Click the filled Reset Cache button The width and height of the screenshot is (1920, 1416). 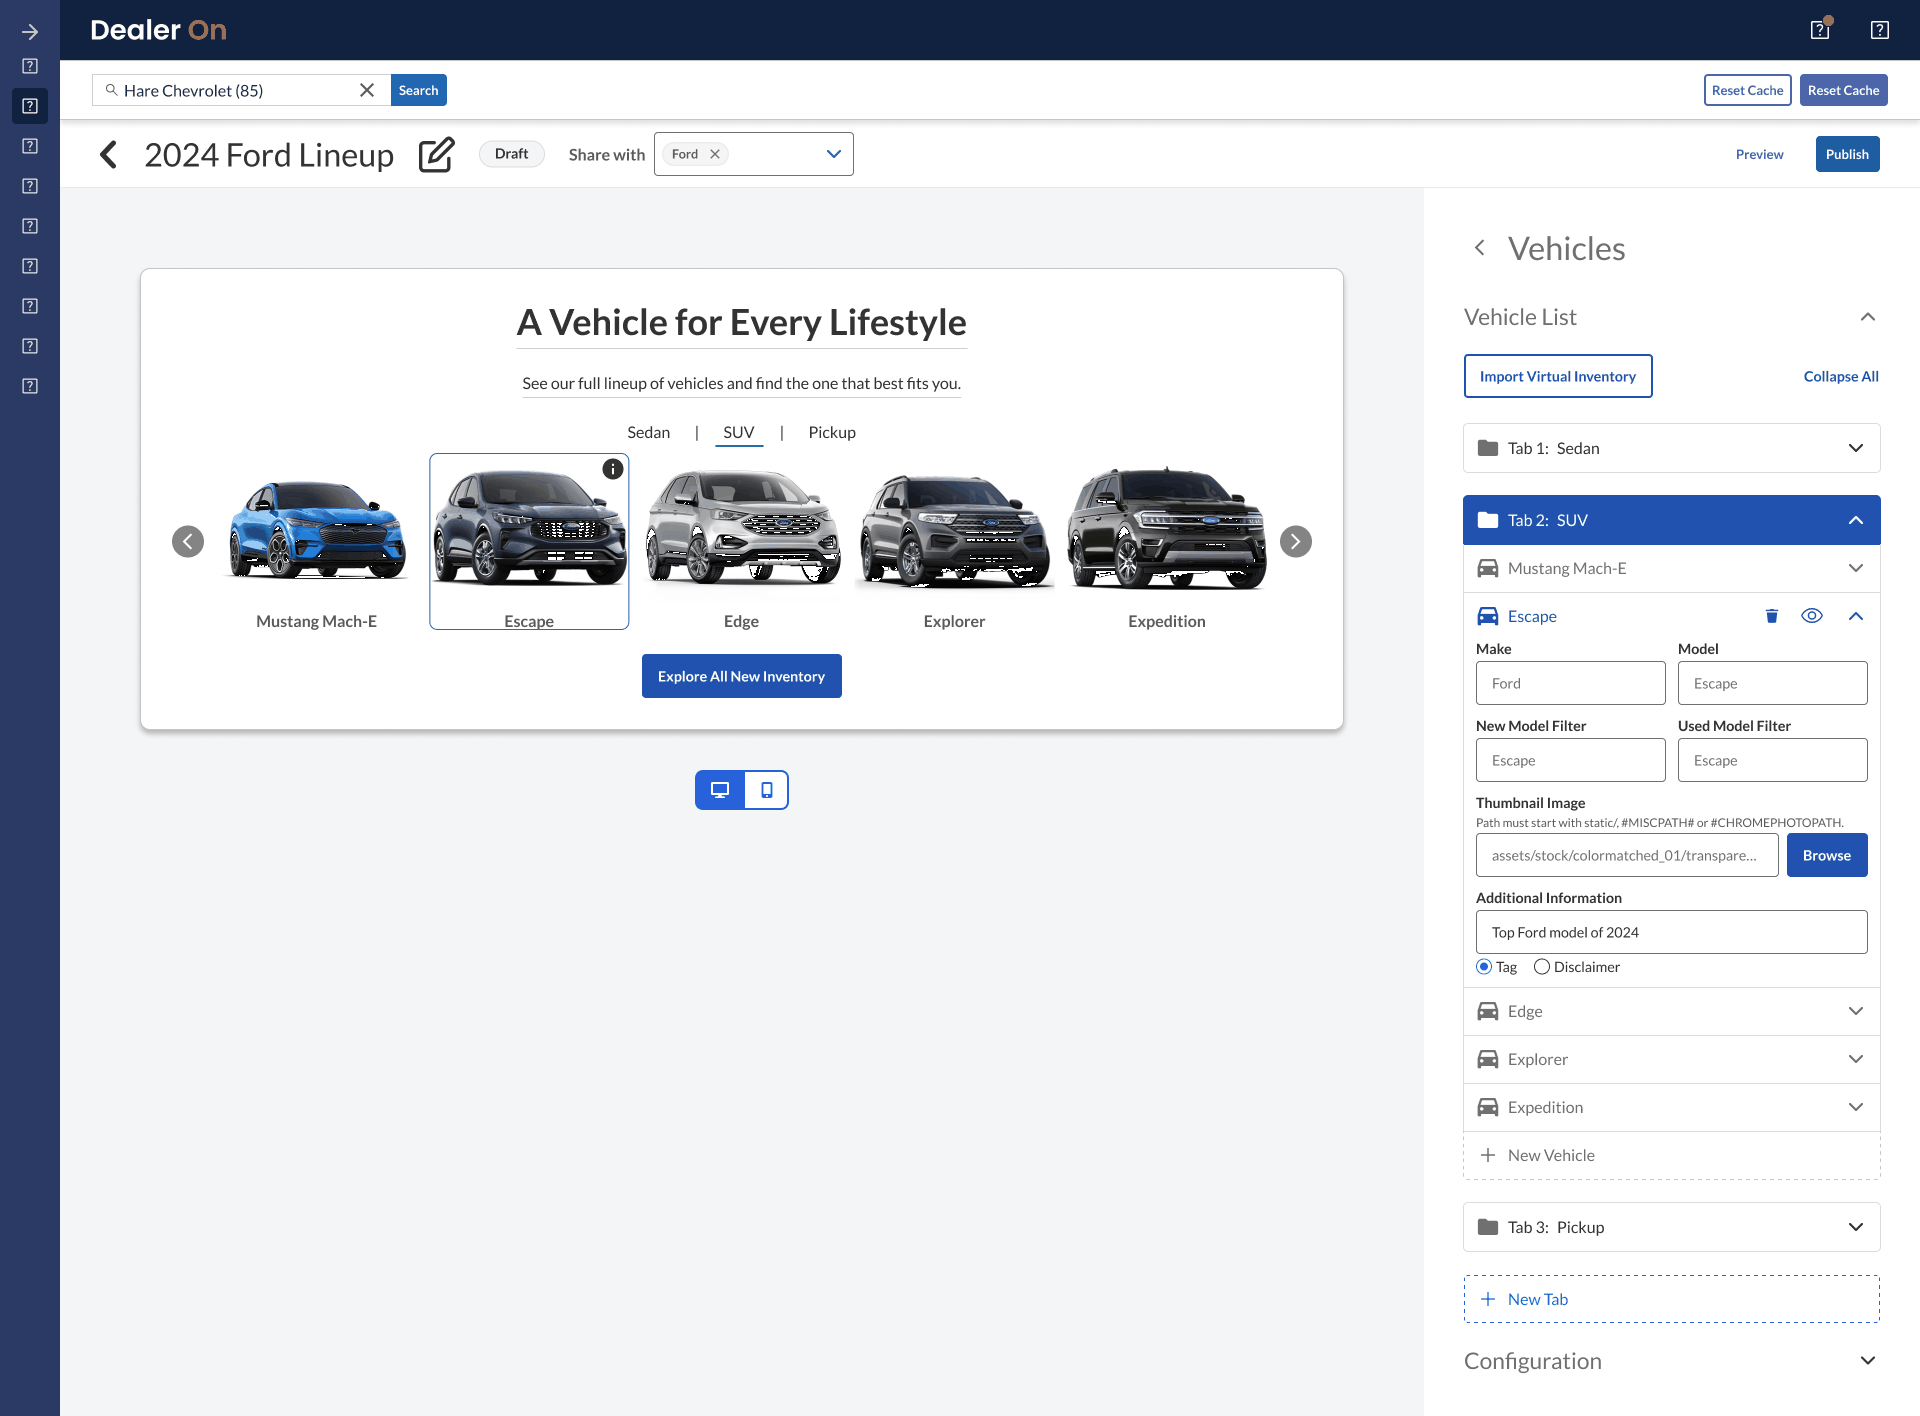(x=1843, y=90)
